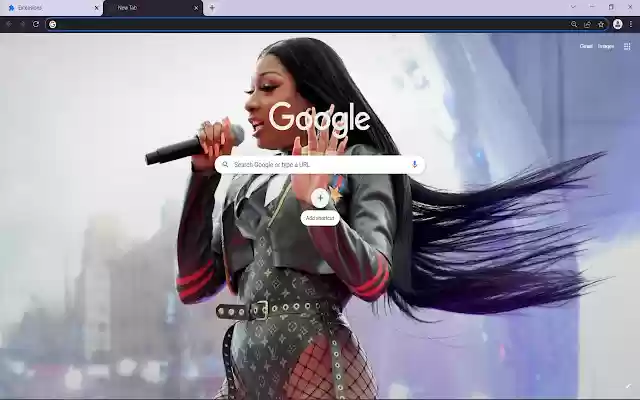The height and width of the screenshot is (400, 640).
Task: Focus the Search Google or type a URL box
Action: click(320, 164)
